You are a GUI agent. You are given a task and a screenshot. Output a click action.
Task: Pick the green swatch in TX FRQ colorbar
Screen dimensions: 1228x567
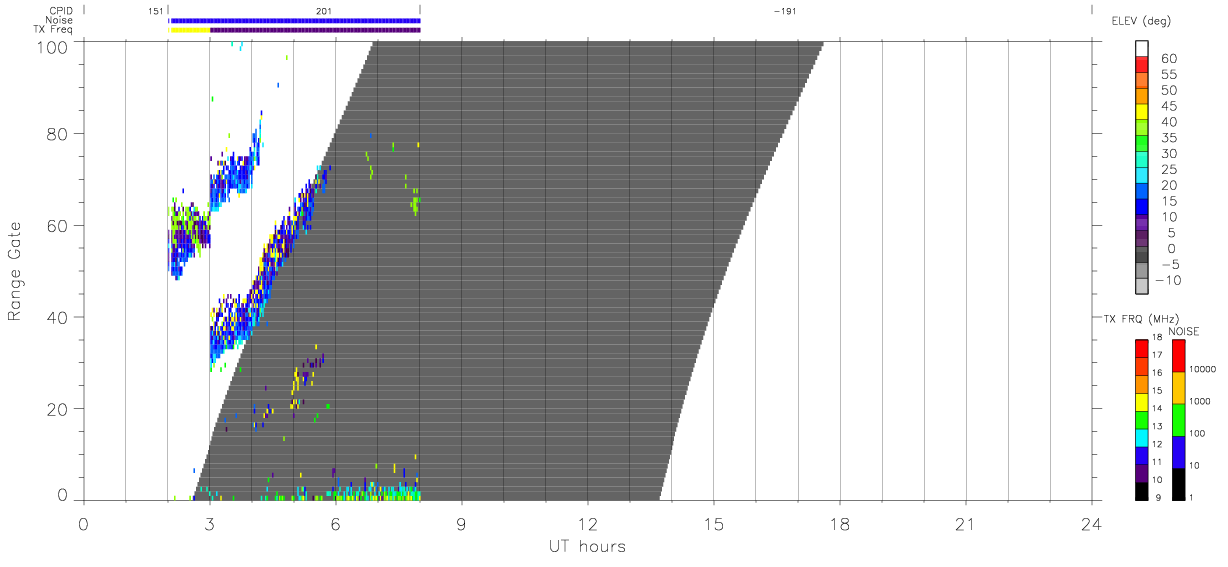[1142, 420]
